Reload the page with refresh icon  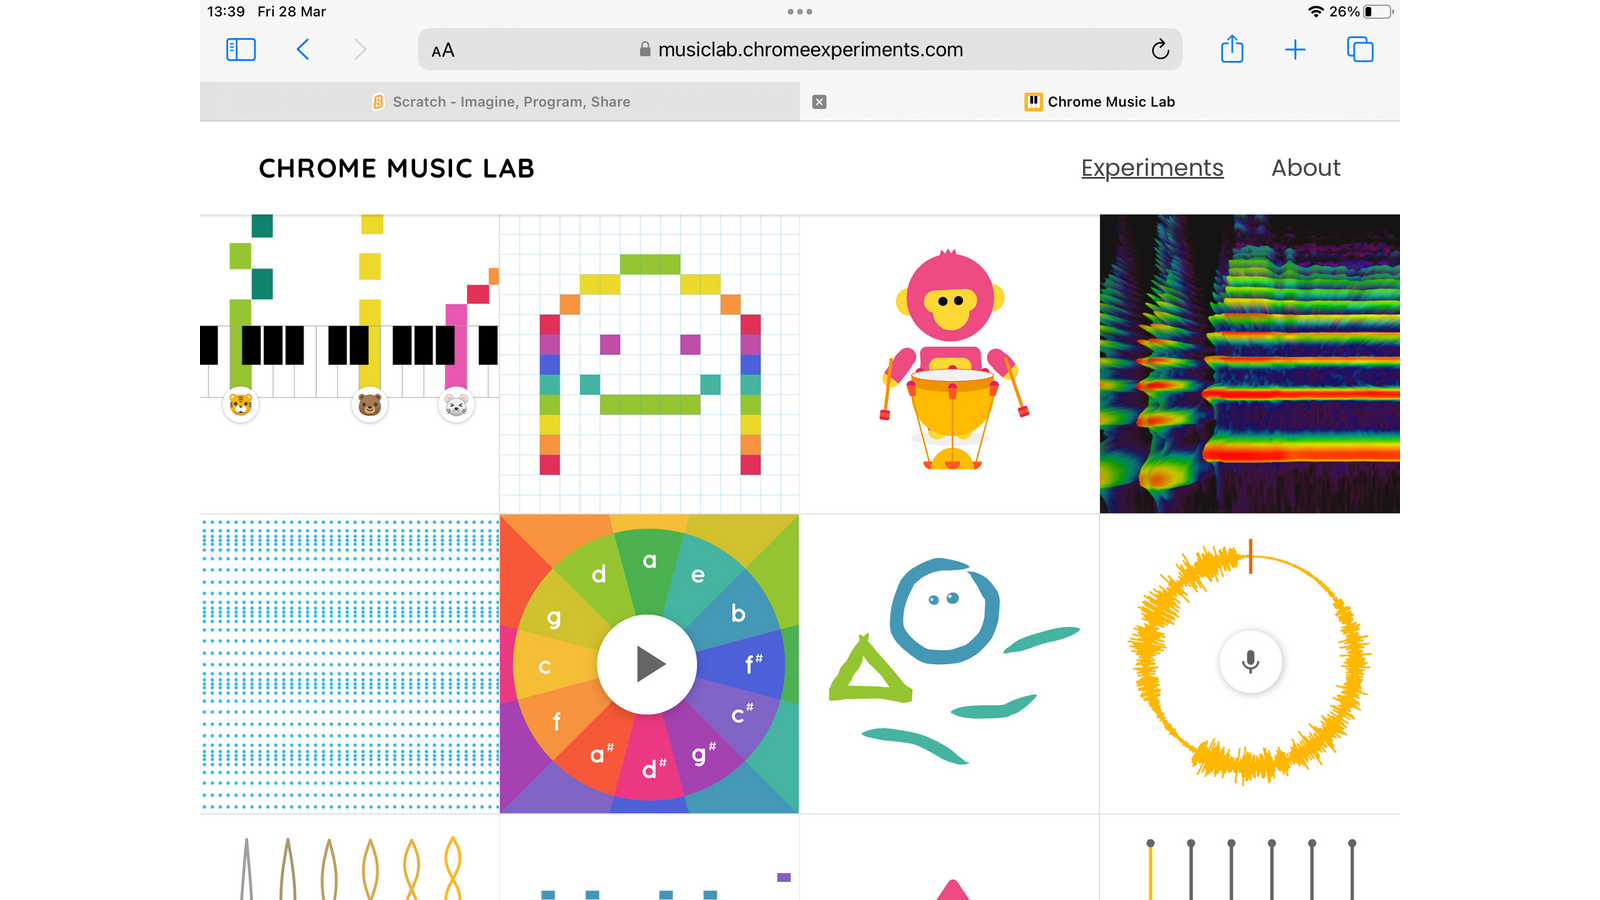1160,49
